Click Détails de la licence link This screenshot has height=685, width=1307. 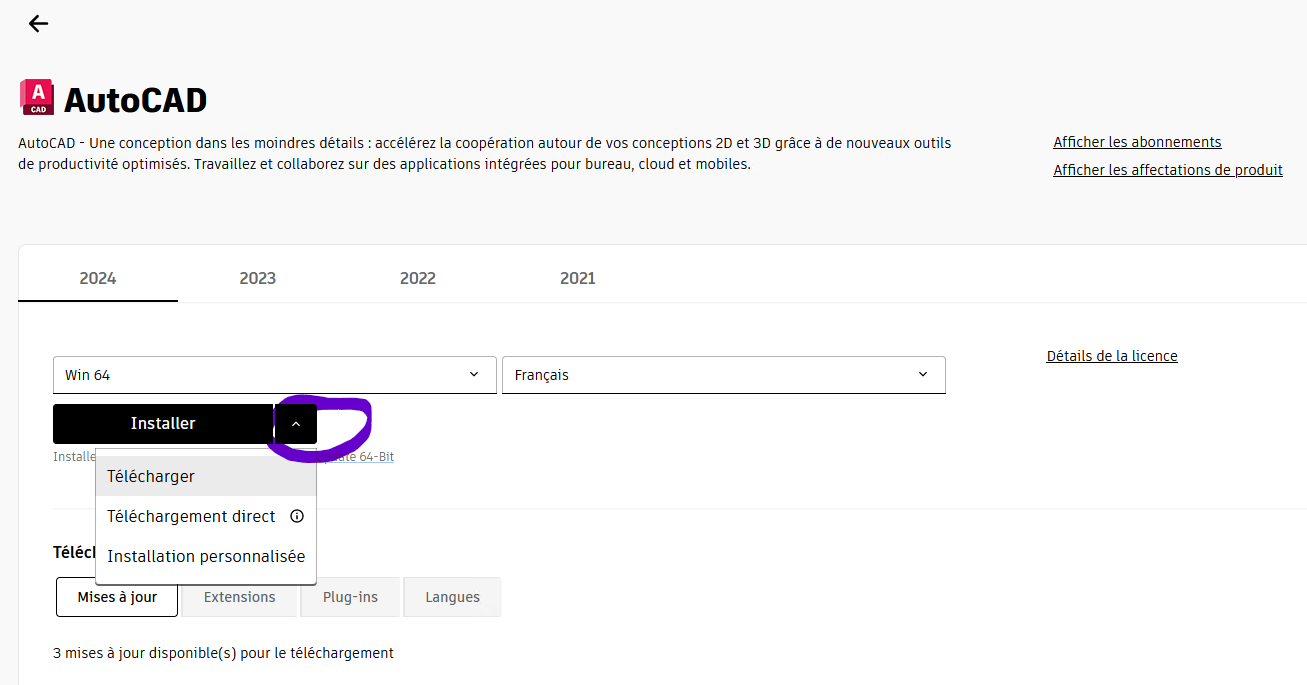click(1111, 356)
